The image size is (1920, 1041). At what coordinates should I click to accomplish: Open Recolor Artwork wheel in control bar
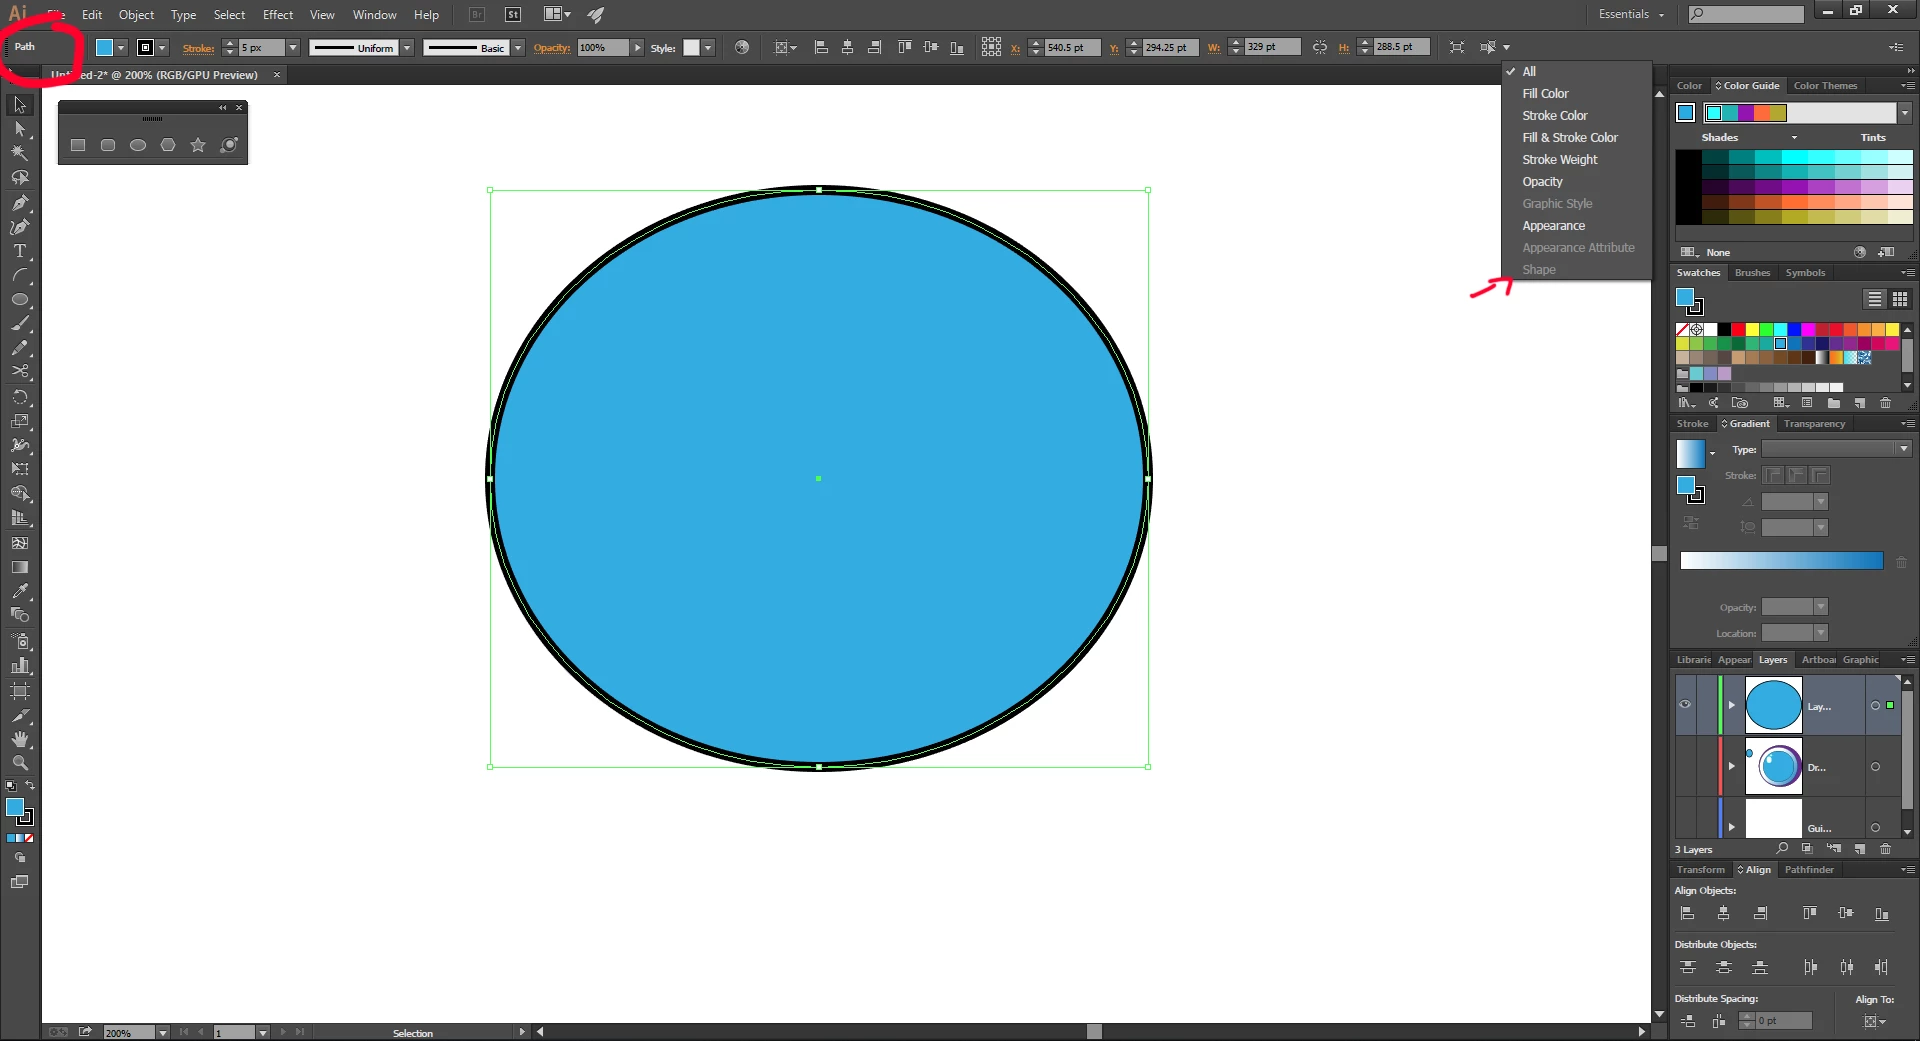(x=742, y=47)
